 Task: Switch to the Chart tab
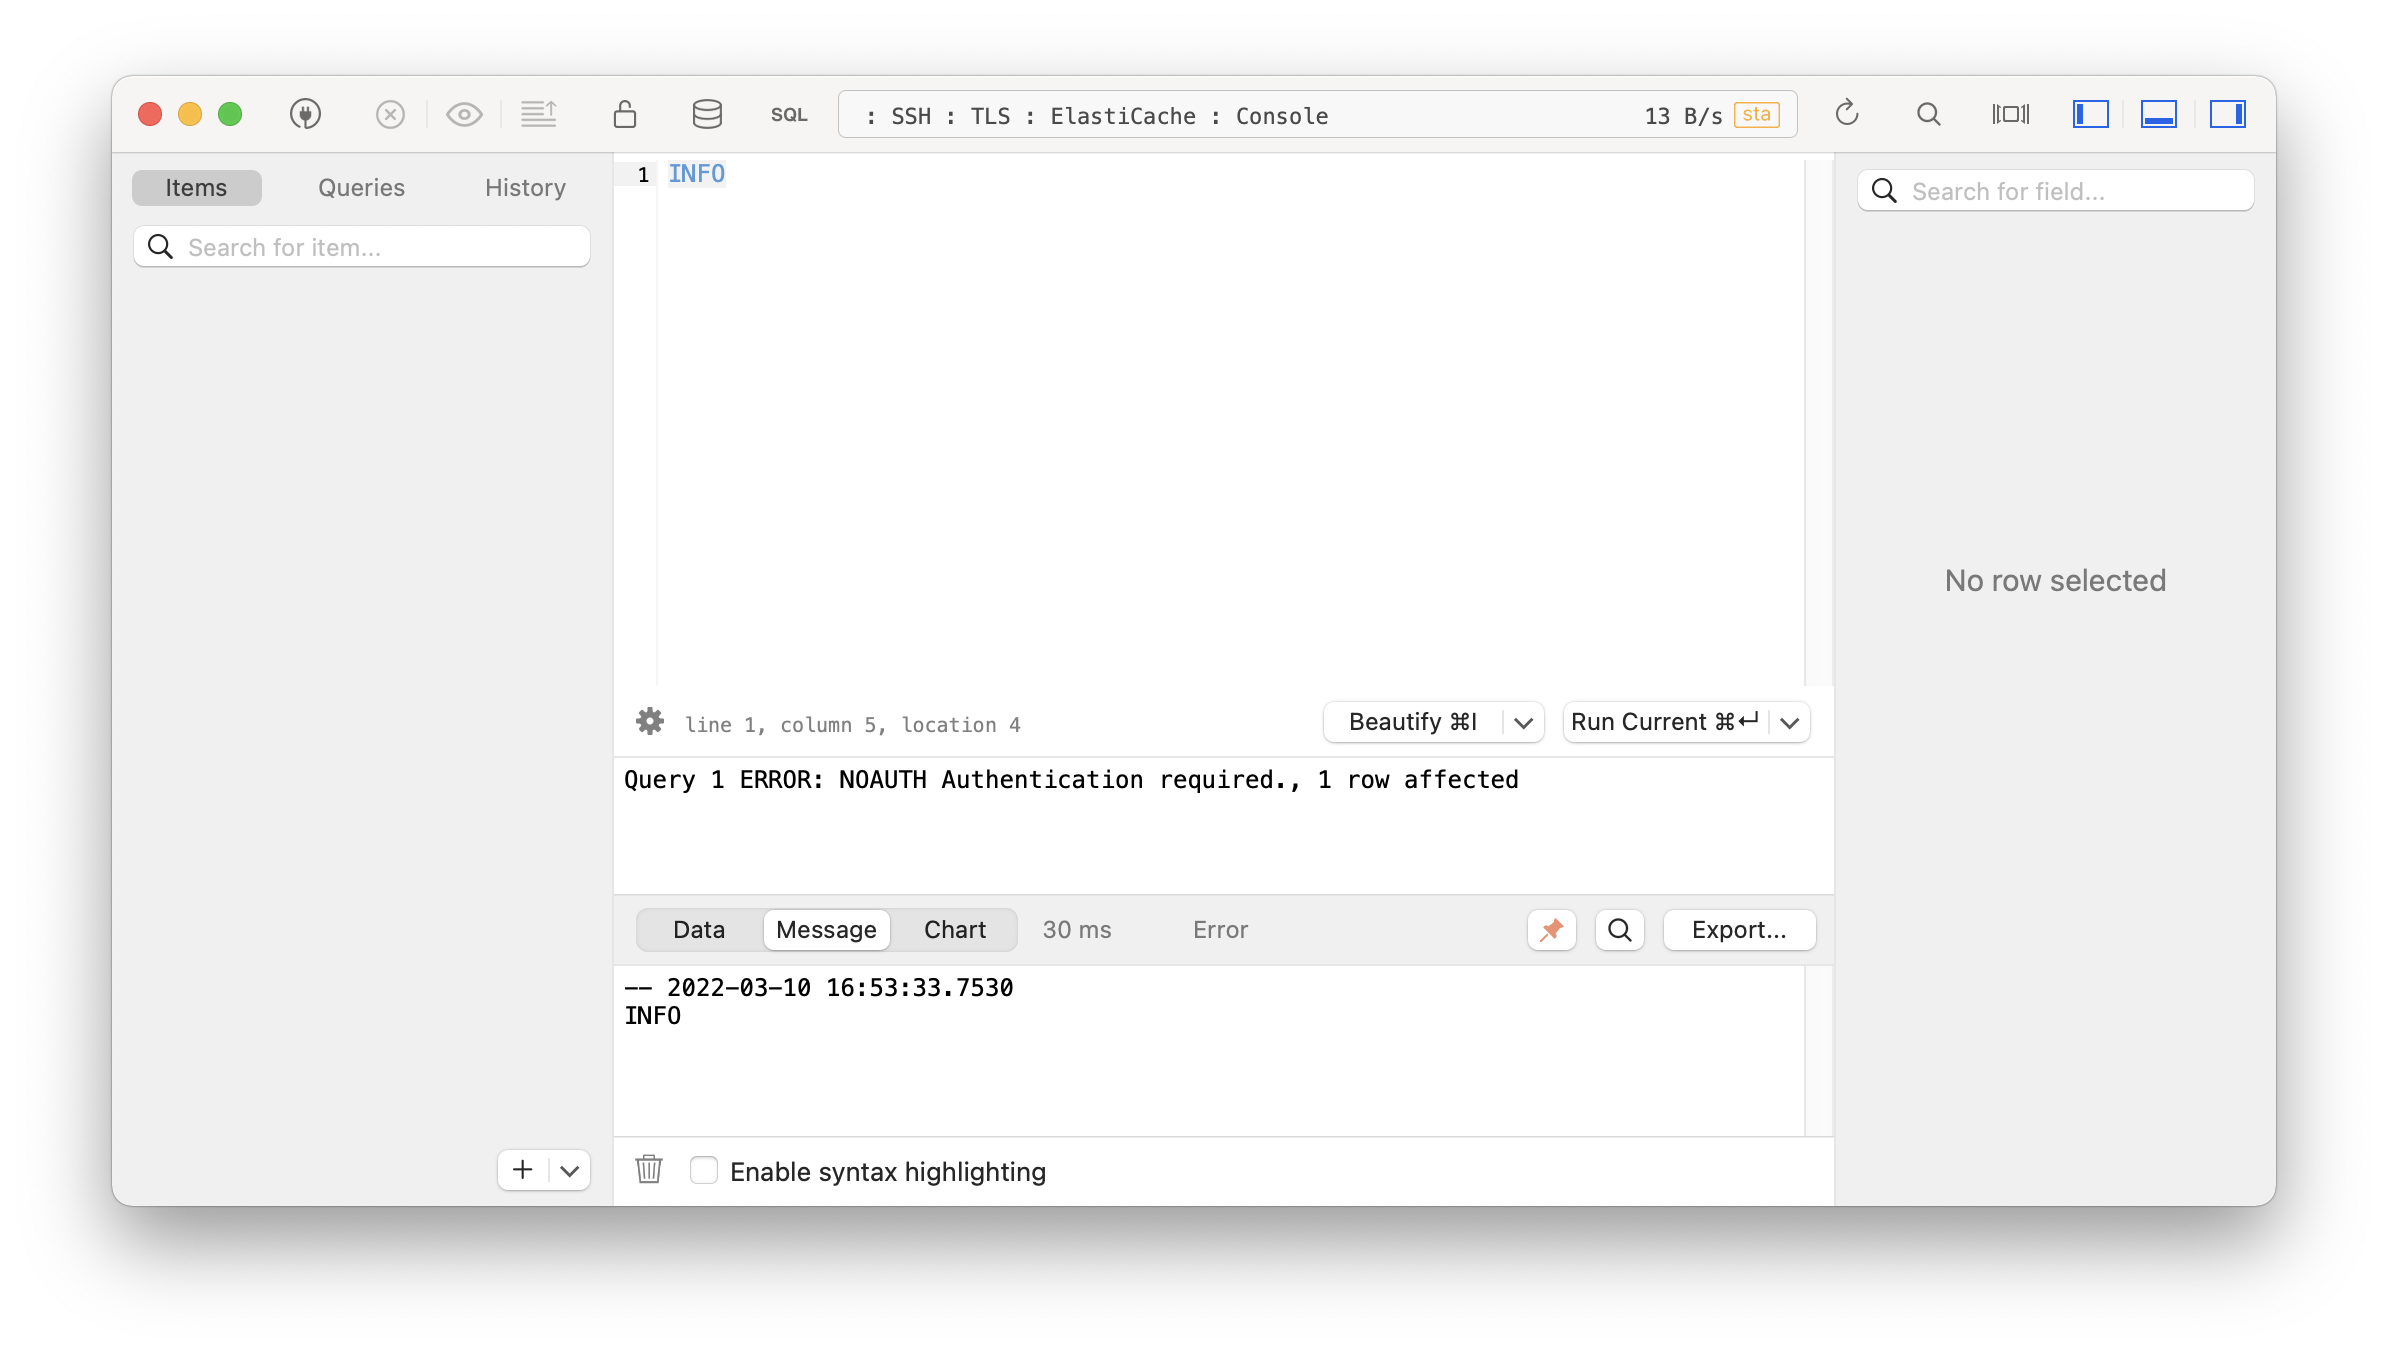(954, 929)
